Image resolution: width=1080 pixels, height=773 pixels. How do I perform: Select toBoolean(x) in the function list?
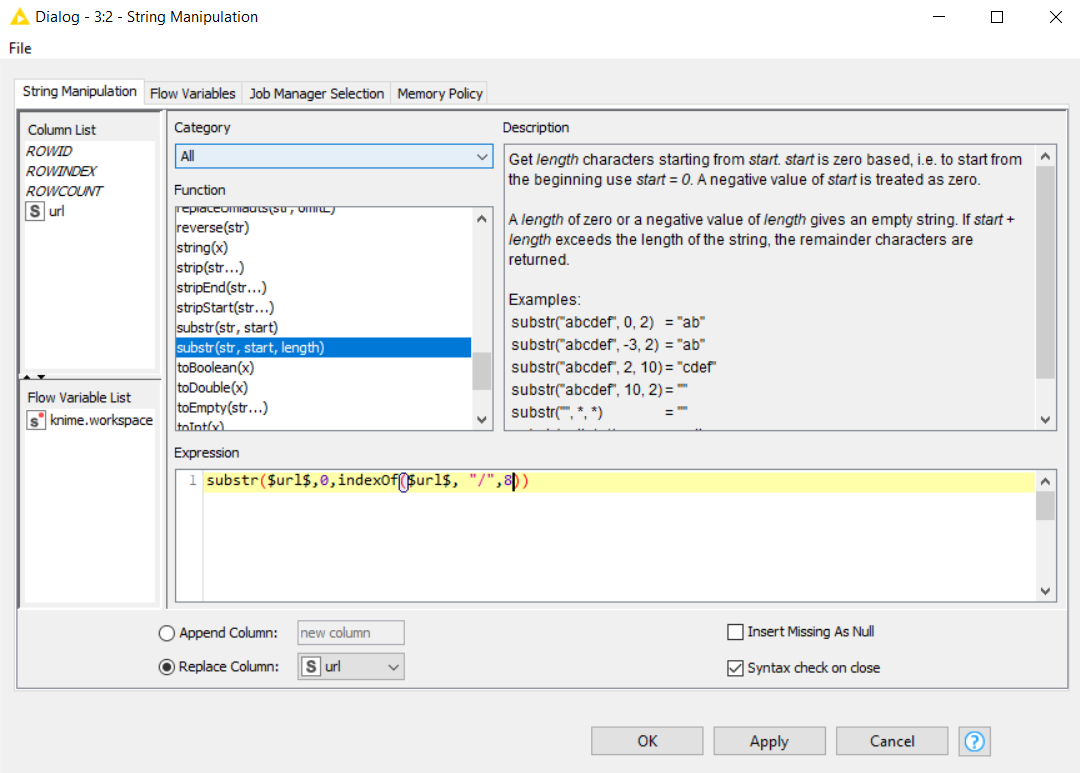point(213,368)
